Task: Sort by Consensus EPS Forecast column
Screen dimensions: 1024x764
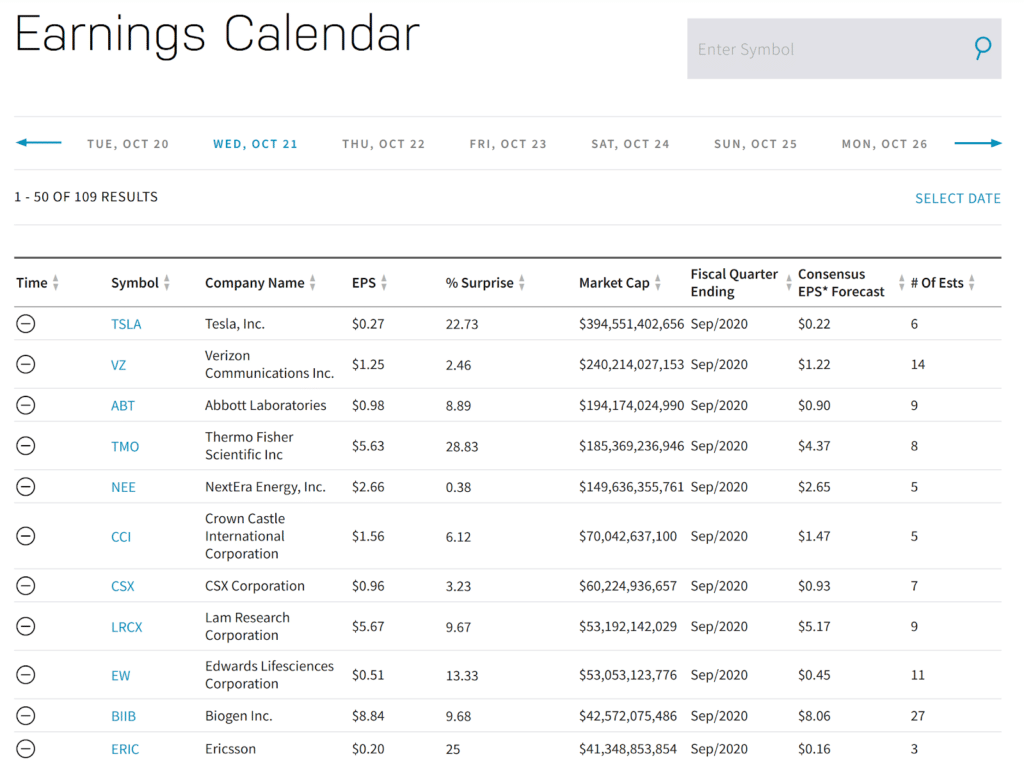Action: point(902,283)
